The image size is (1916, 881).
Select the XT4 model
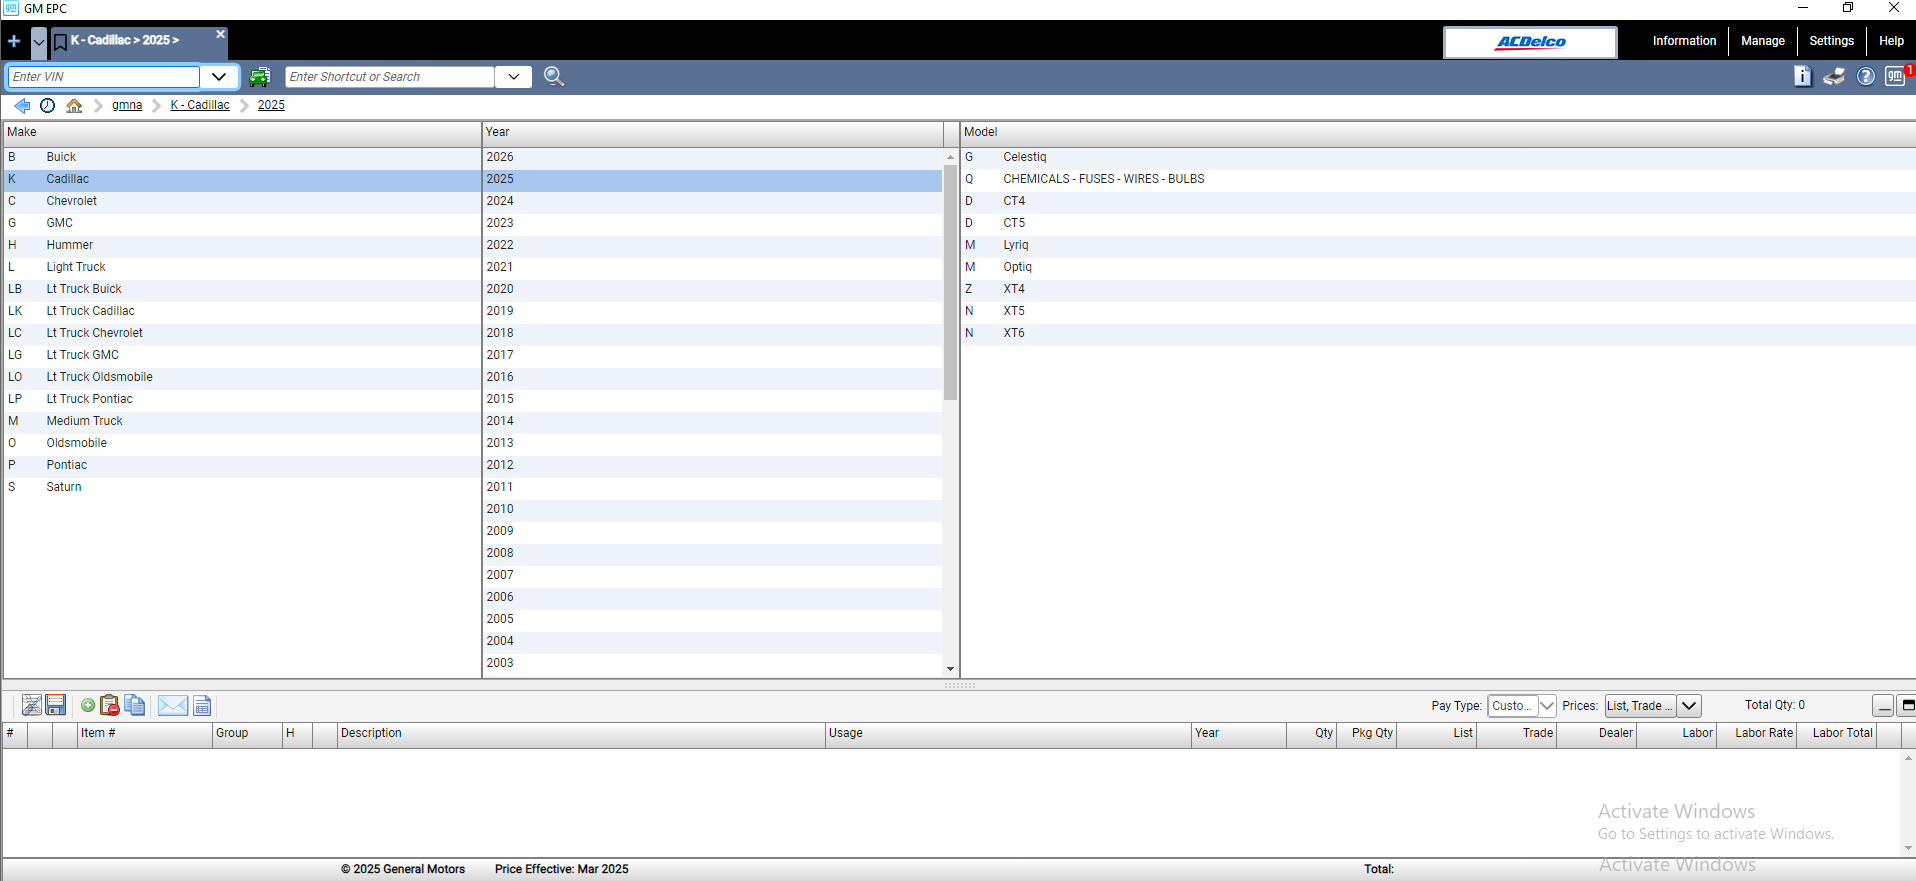tap(1438, 289)
